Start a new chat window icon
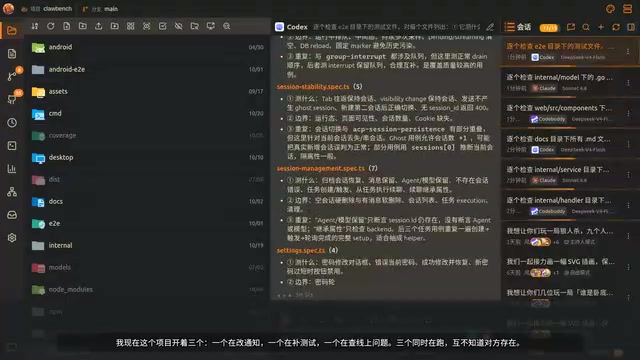640x360 pixels. click(x=571, y=27)
